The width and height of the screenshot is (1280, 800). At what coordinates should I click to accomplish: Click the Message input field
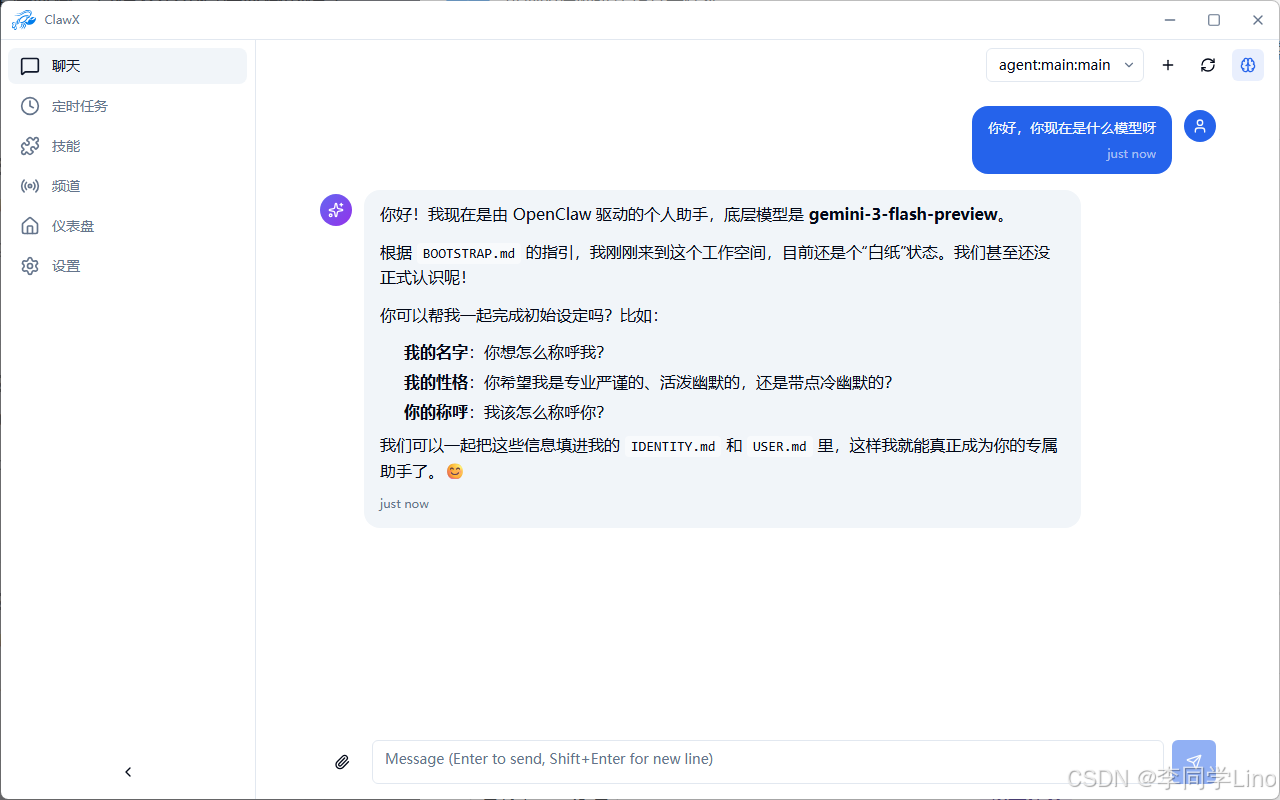tap(766, 761)
